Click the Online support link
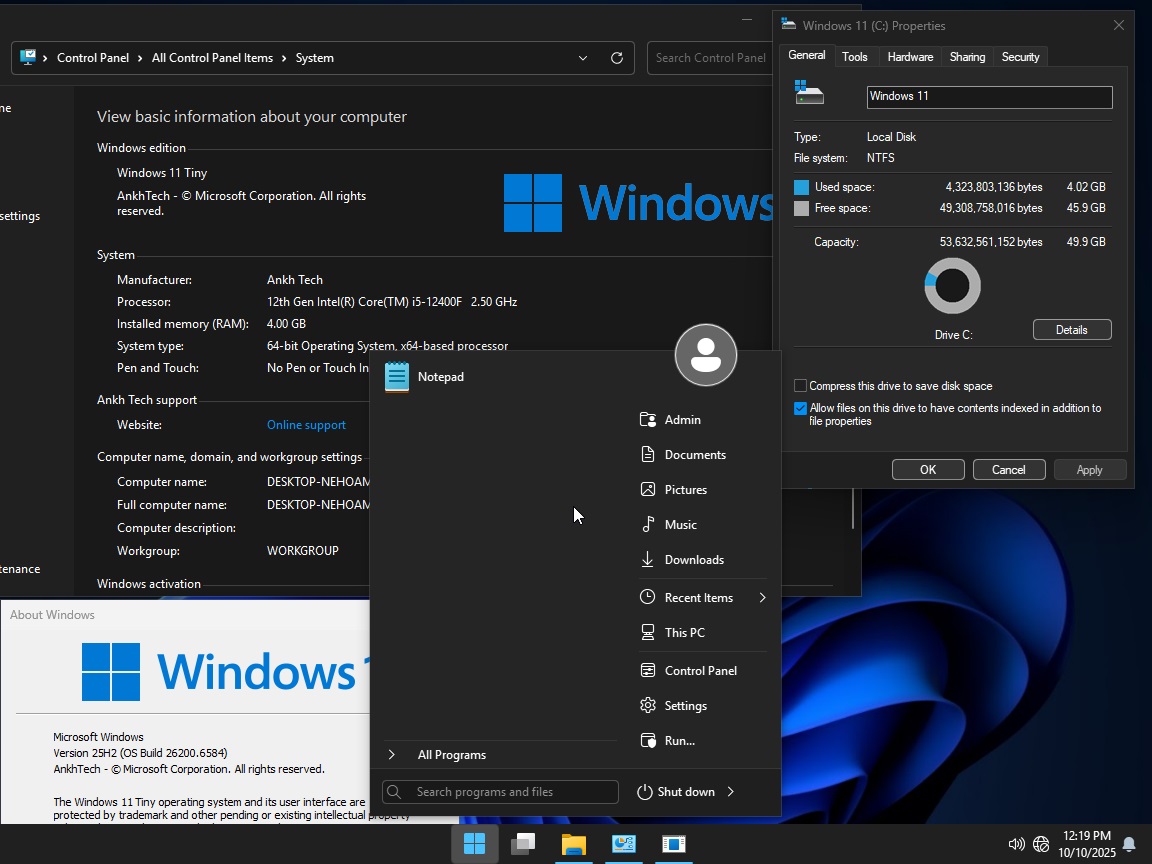 coord(306,425)
